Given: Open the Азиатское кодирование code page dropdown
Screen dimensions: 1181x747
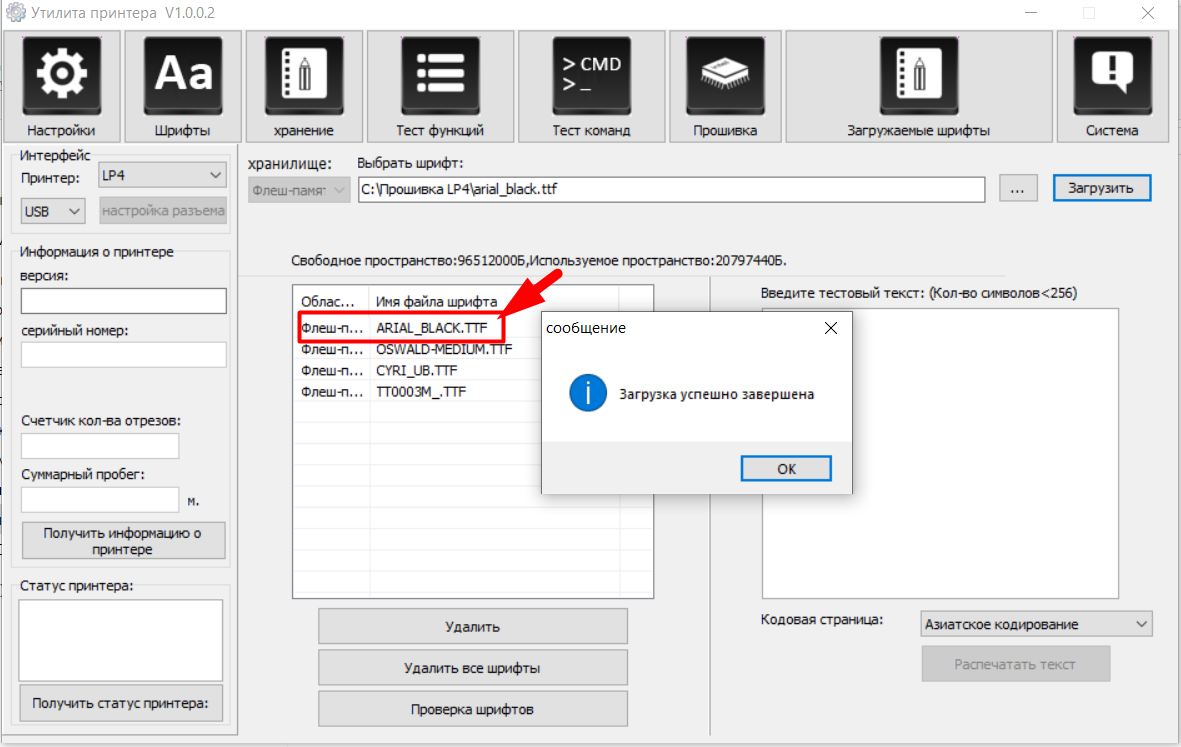Looking at the screenshot, I should (x=1037, y=624).
